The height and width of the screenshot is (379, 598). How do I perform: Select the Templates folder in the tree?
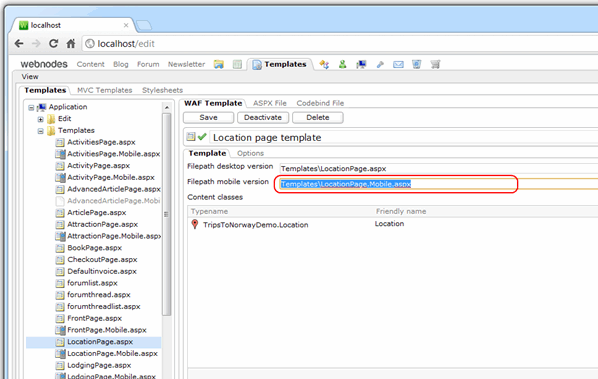pyautogui.click(x=76, y=130)
